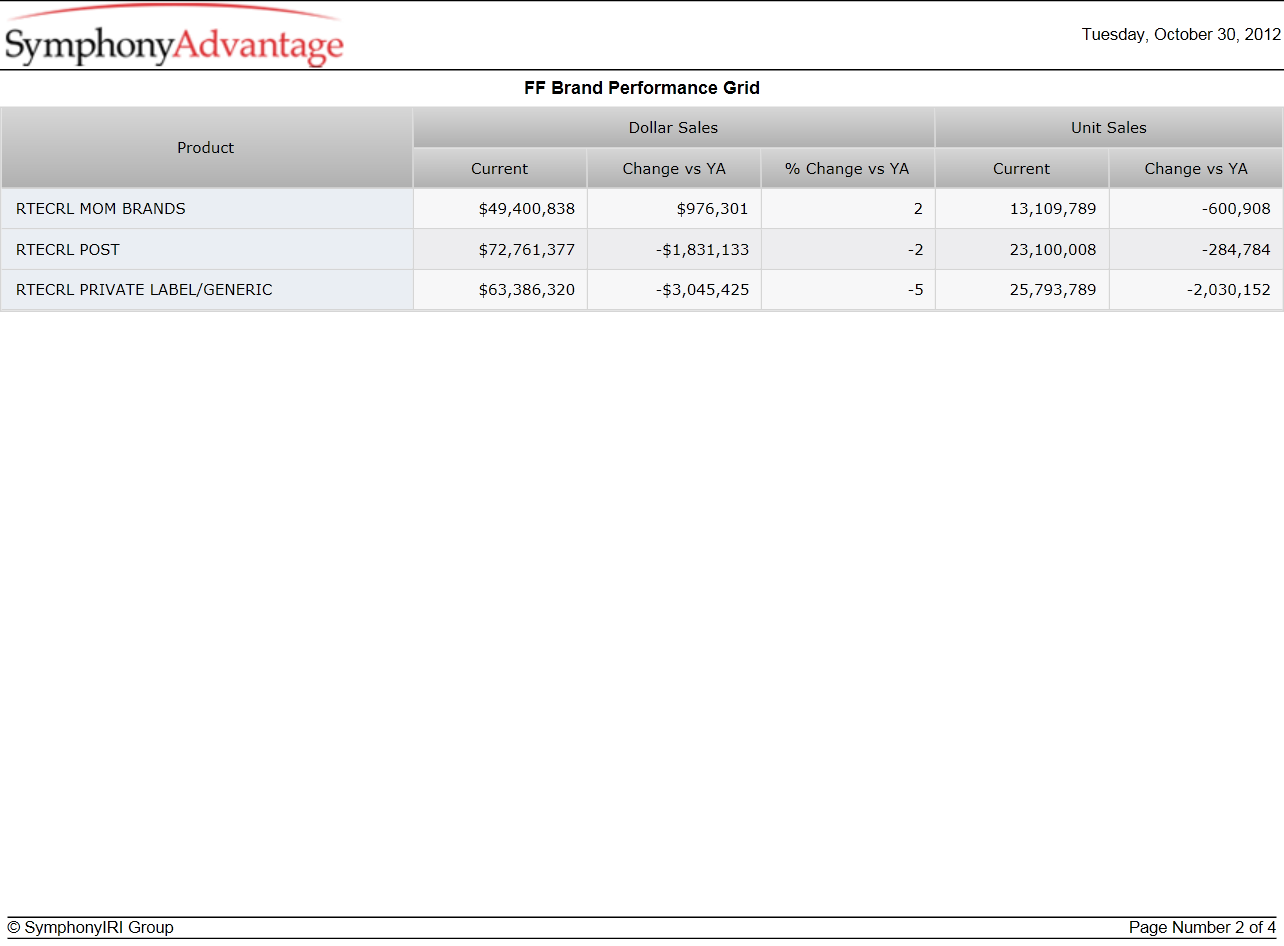
Task: Click the -284,784 cell
Action: [x=1196, y=250]
